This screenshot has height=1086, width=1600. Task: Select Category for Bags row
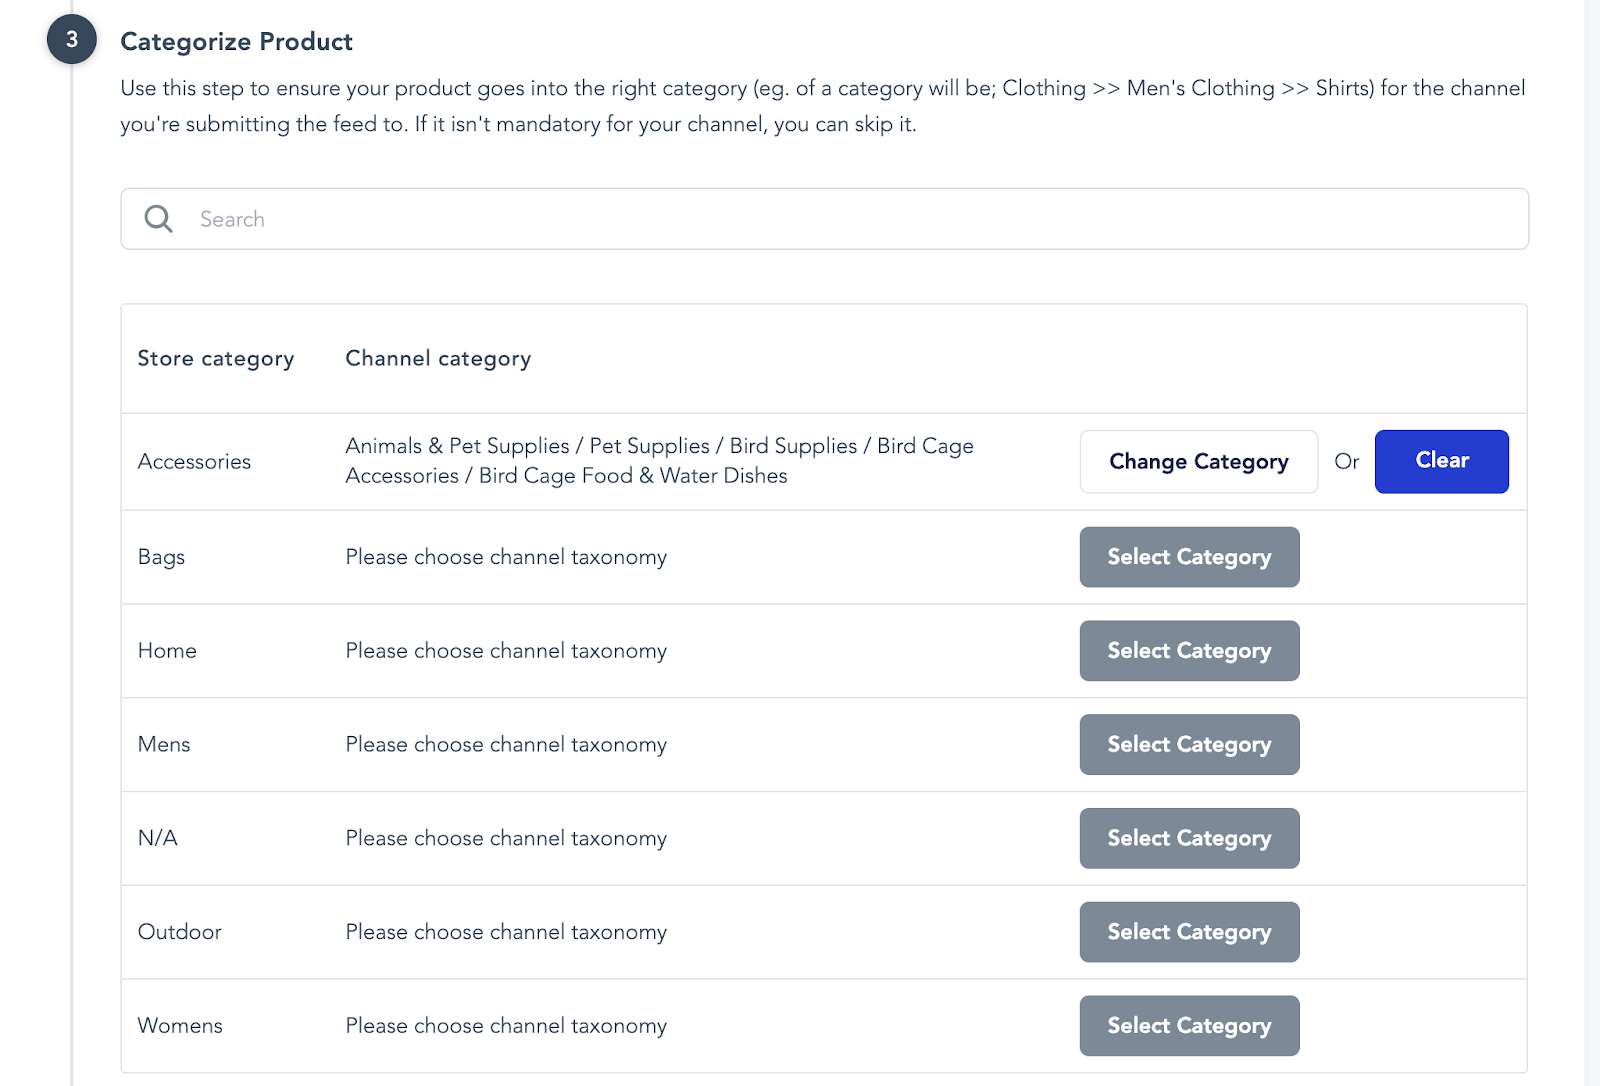1189,557
